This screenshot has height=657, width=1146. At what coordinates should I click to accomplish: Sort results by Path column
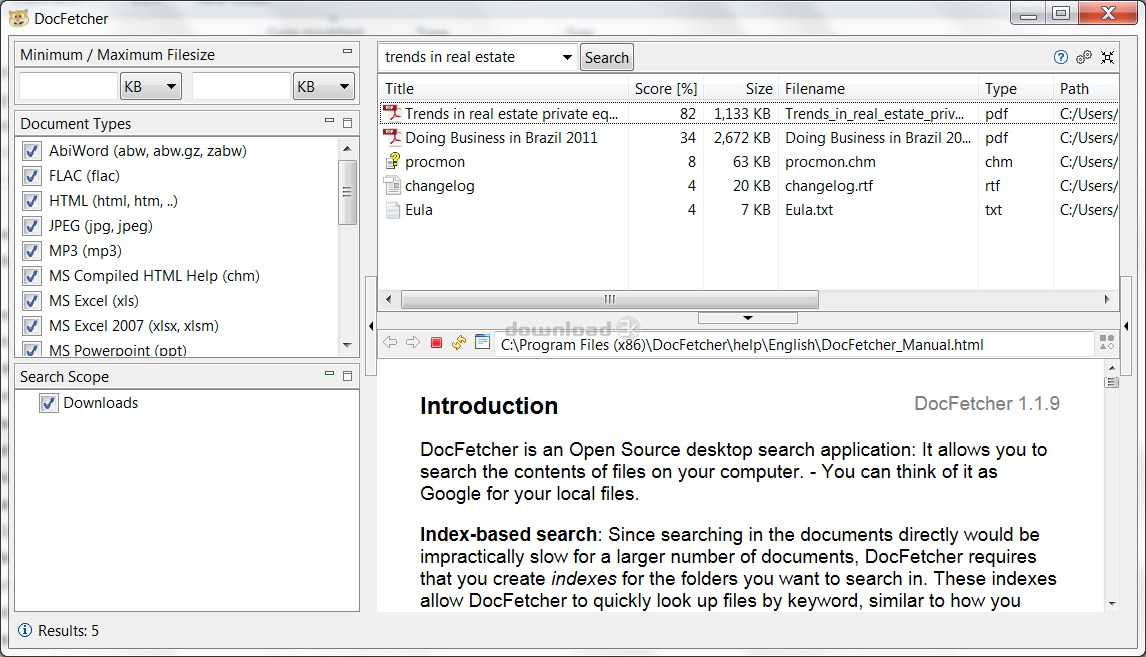click(1086, 88)
